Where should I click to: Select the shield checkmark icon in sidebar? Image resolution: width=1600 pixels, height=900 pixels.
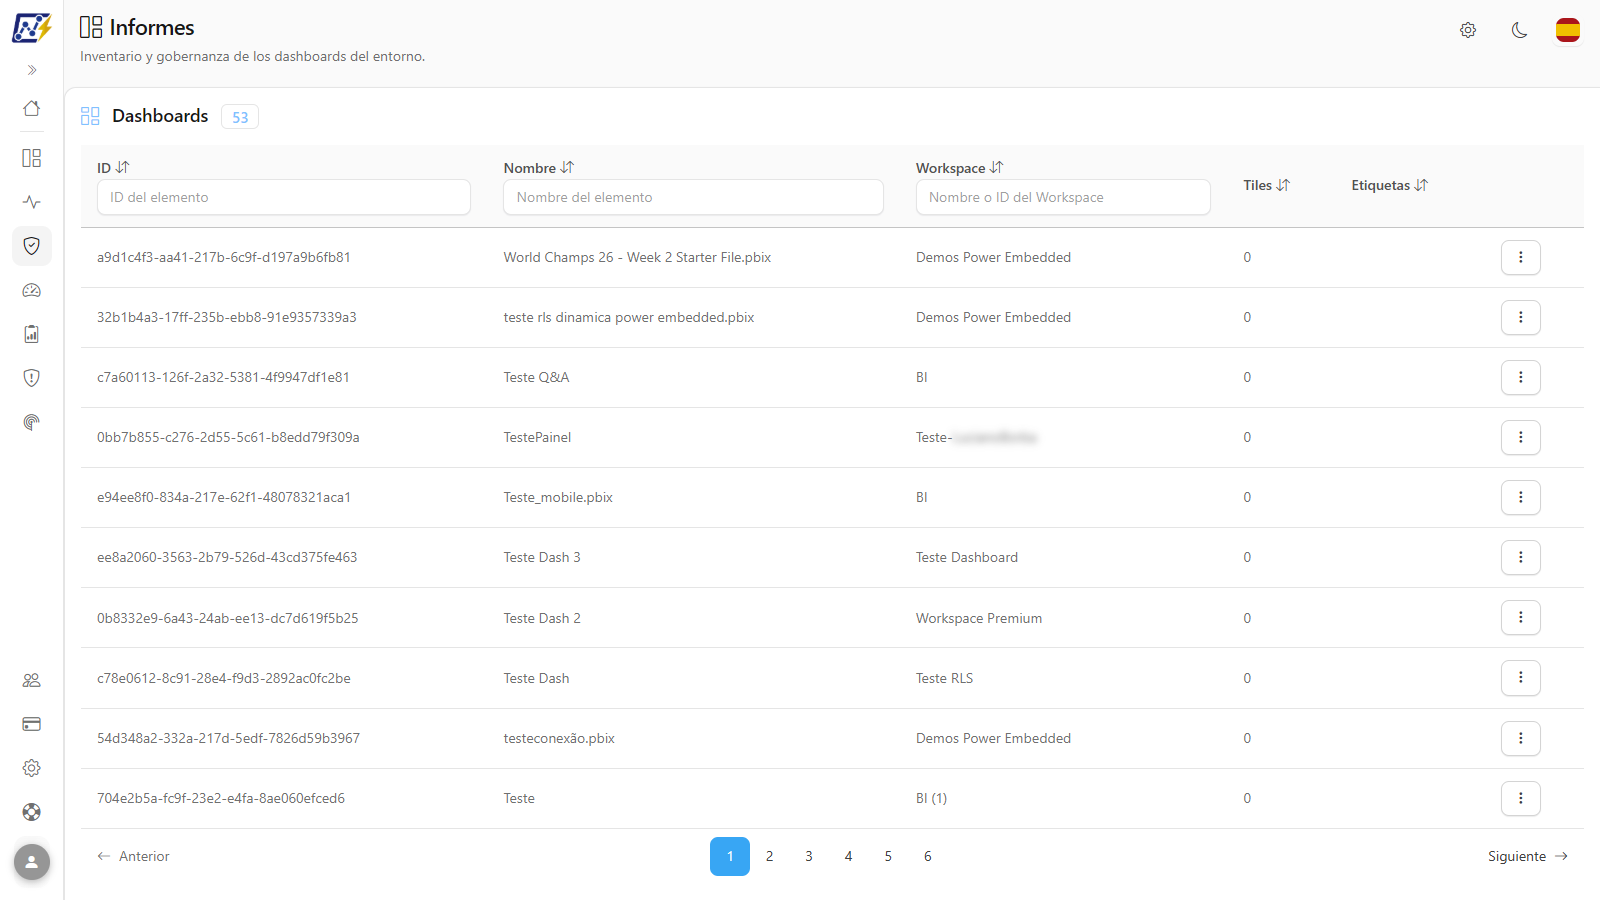click(x=32, y=246)
